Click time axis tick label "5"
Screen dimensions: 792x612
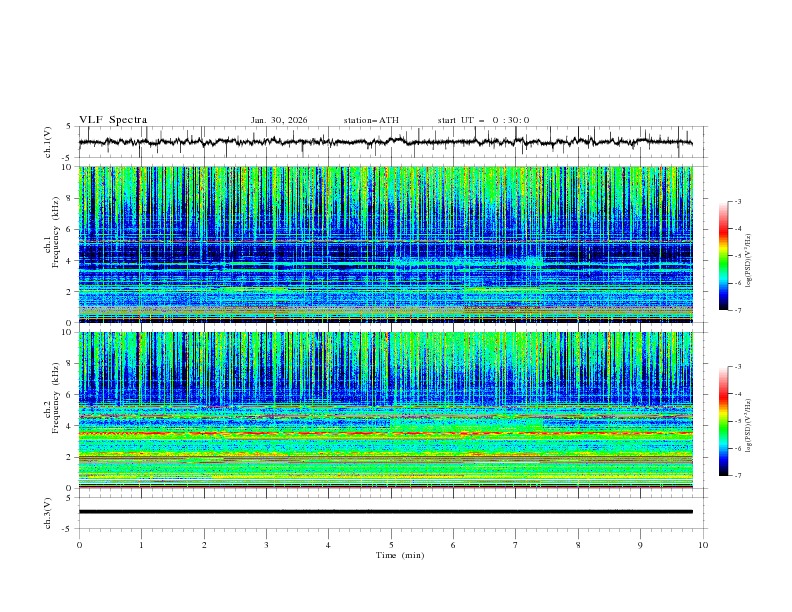391,545
